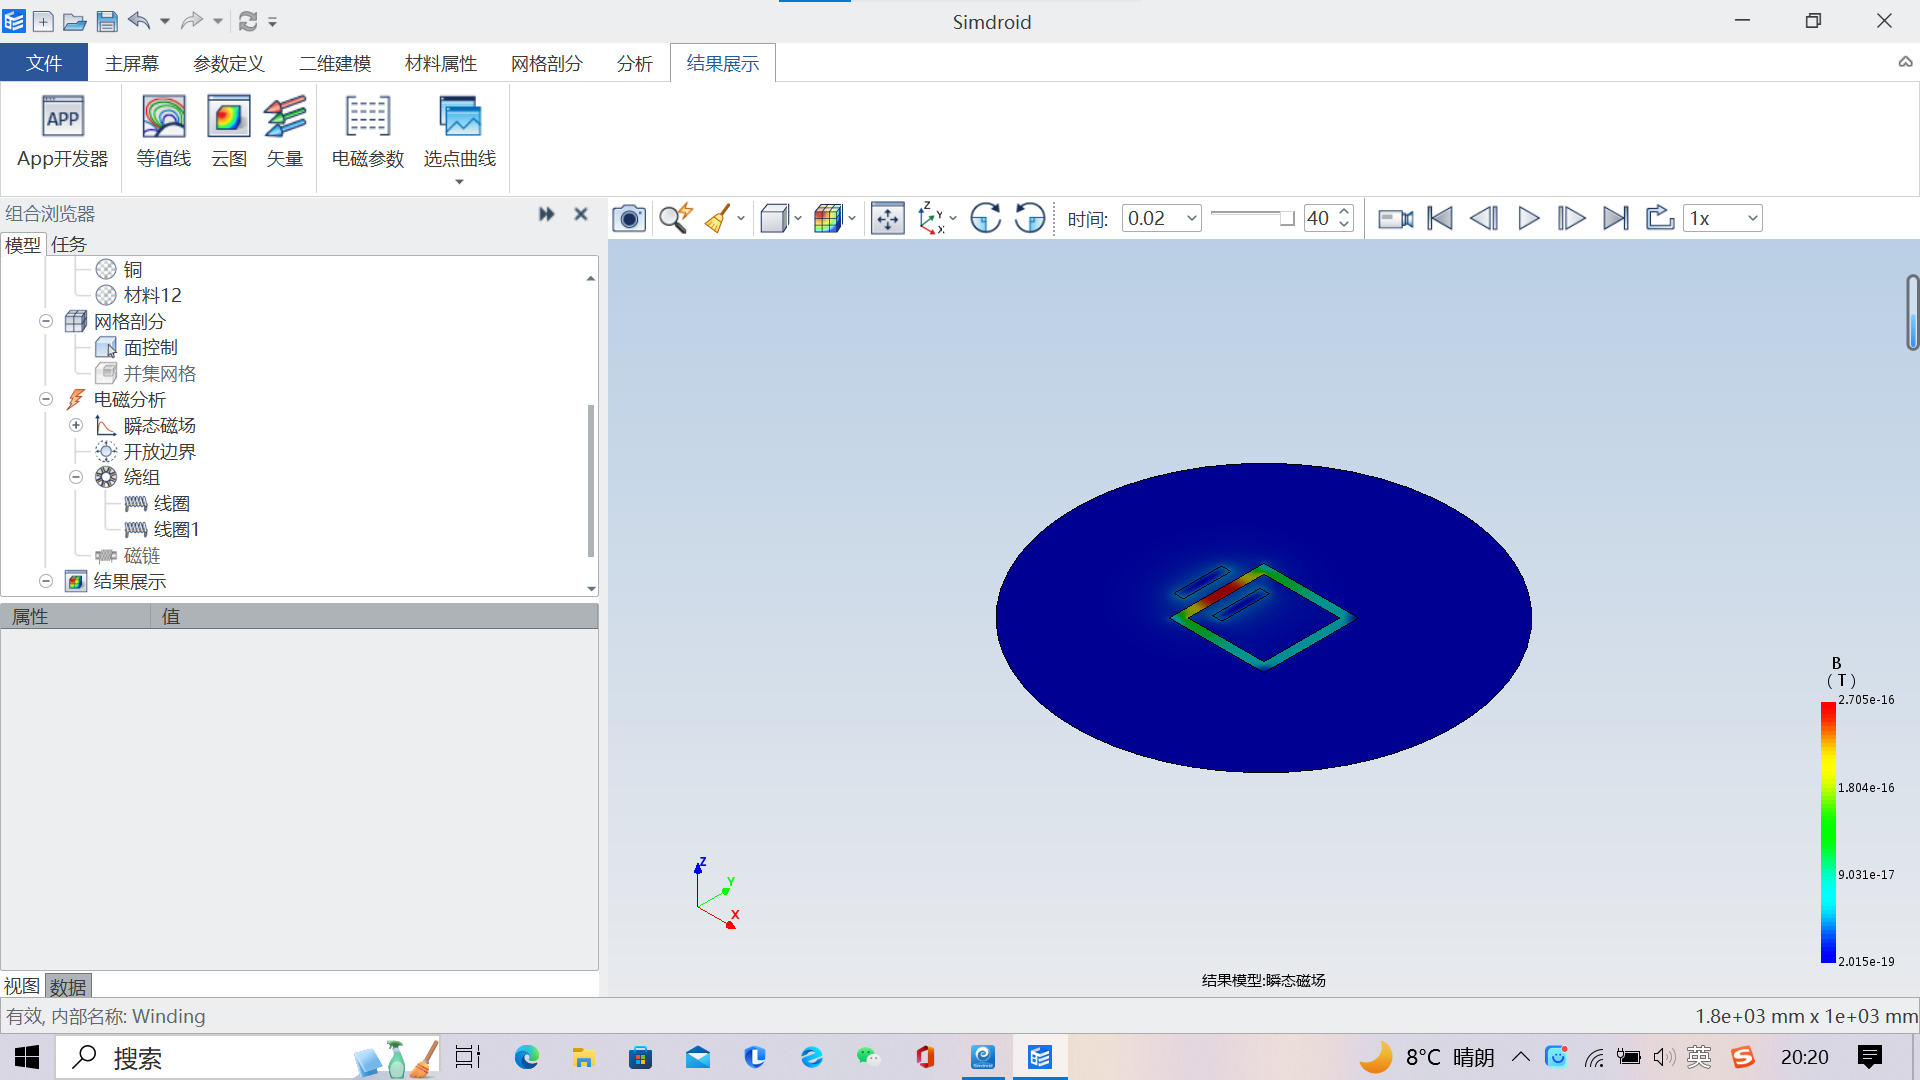Step to previous frame
The image size is (1920, 1080).
point(1484,218)
